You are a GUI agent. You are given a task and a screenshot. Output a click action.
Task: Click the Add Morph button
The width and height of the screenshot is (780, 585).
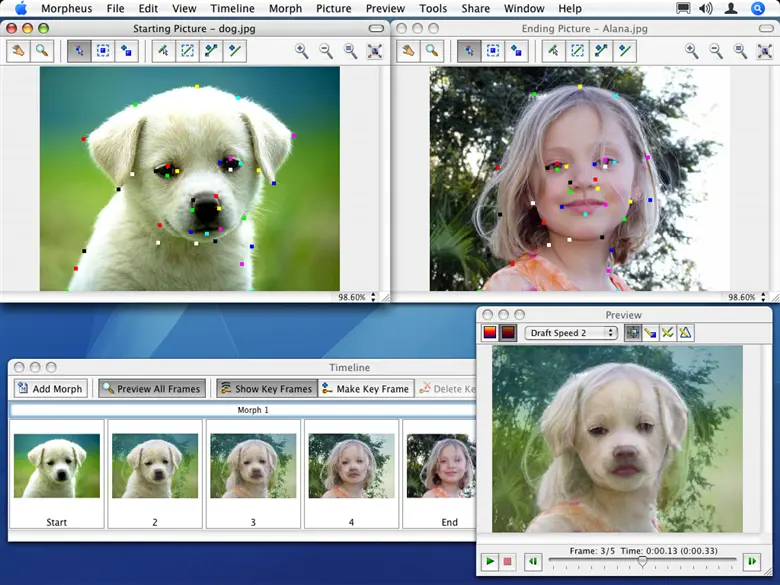pyautogui.click(x=50, y=389)
